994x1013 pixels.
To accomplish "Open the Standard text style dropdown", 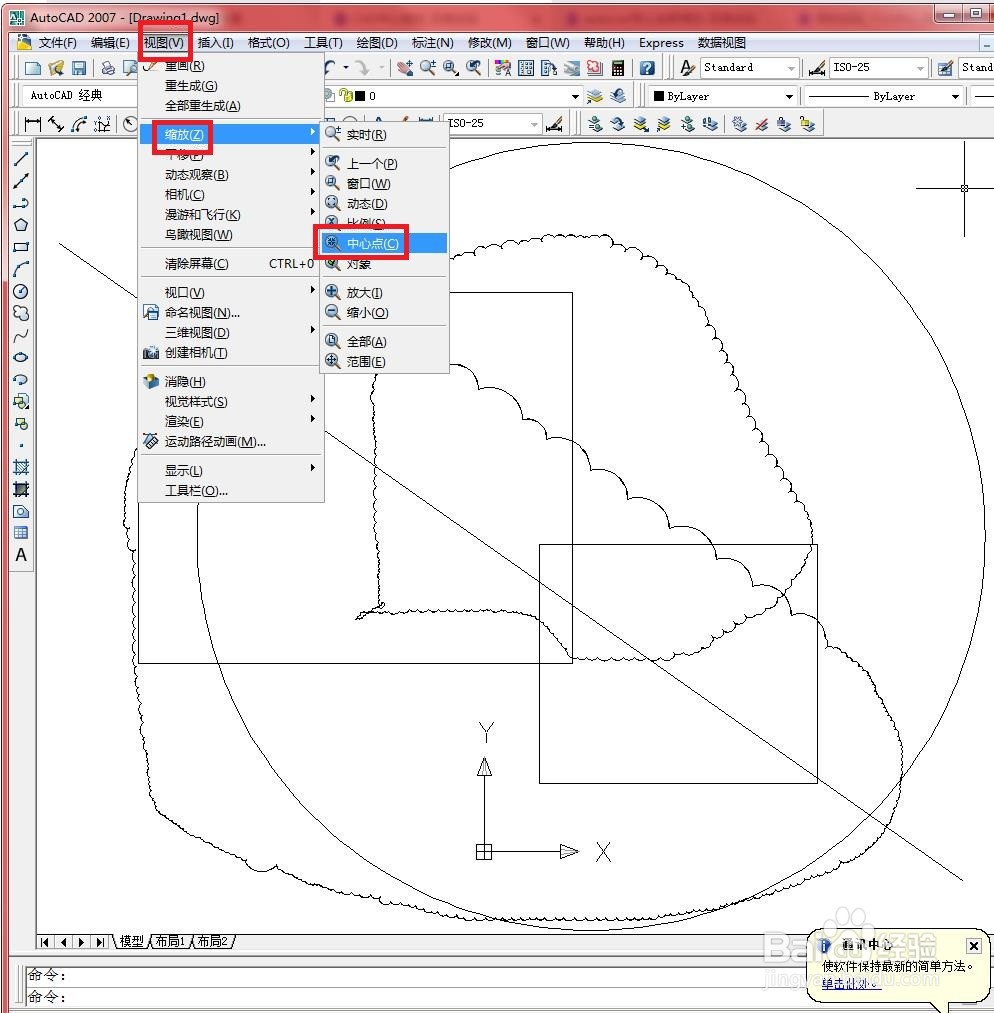I will [x=749, y=67].
